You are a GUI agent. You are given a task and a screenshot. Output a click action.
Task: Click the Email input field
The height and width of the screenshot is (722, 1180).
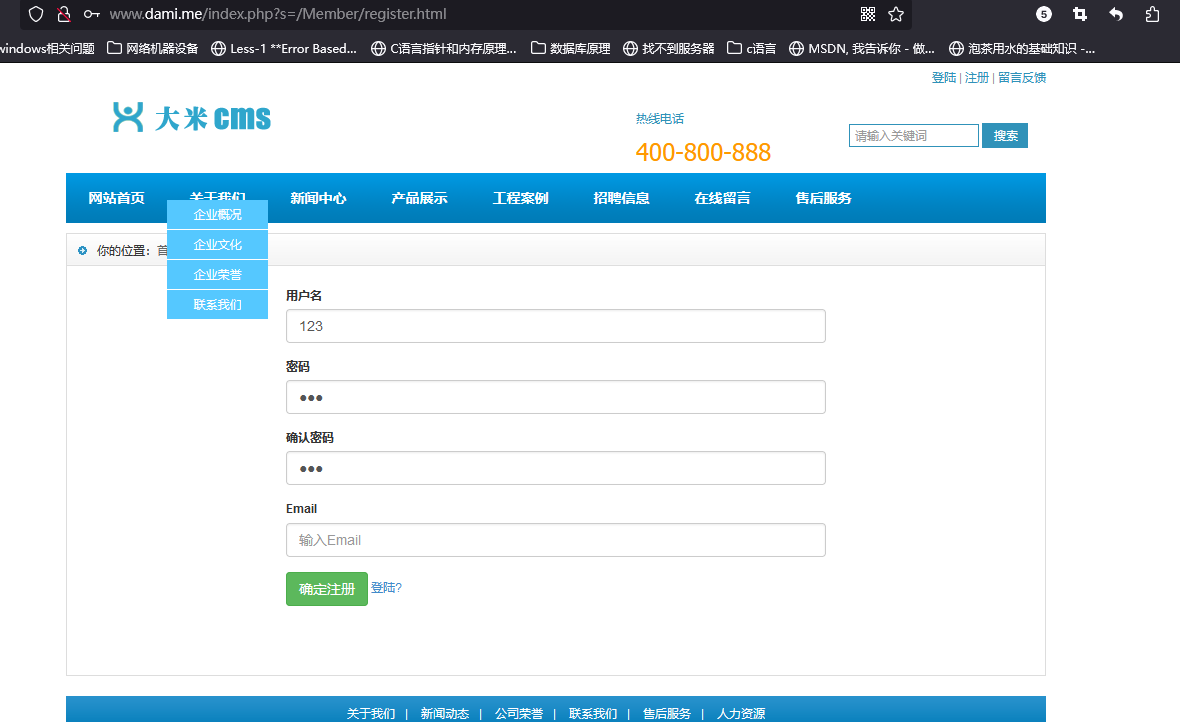(x=556, y=539)
